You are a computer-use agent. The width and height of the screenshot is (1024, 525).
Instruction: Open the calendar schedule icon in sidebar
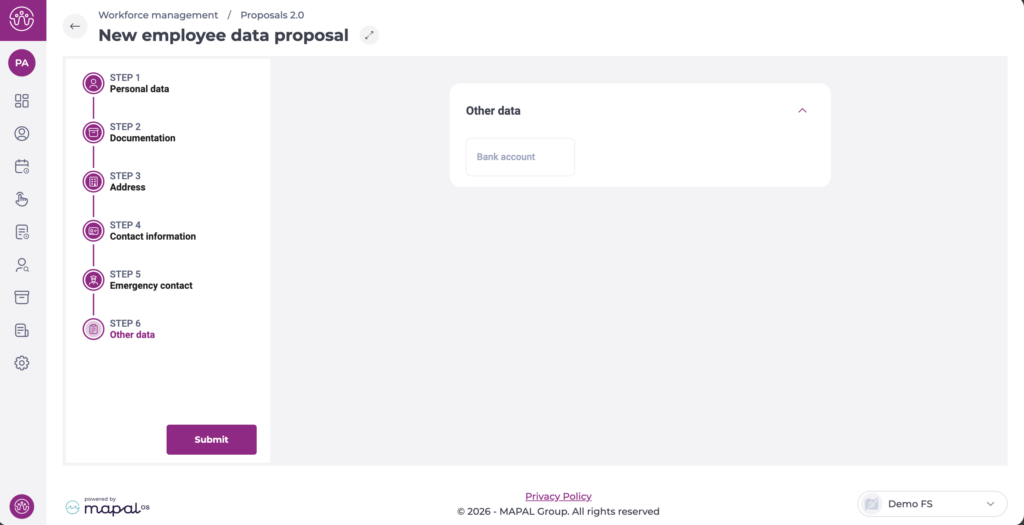(22, 167)
